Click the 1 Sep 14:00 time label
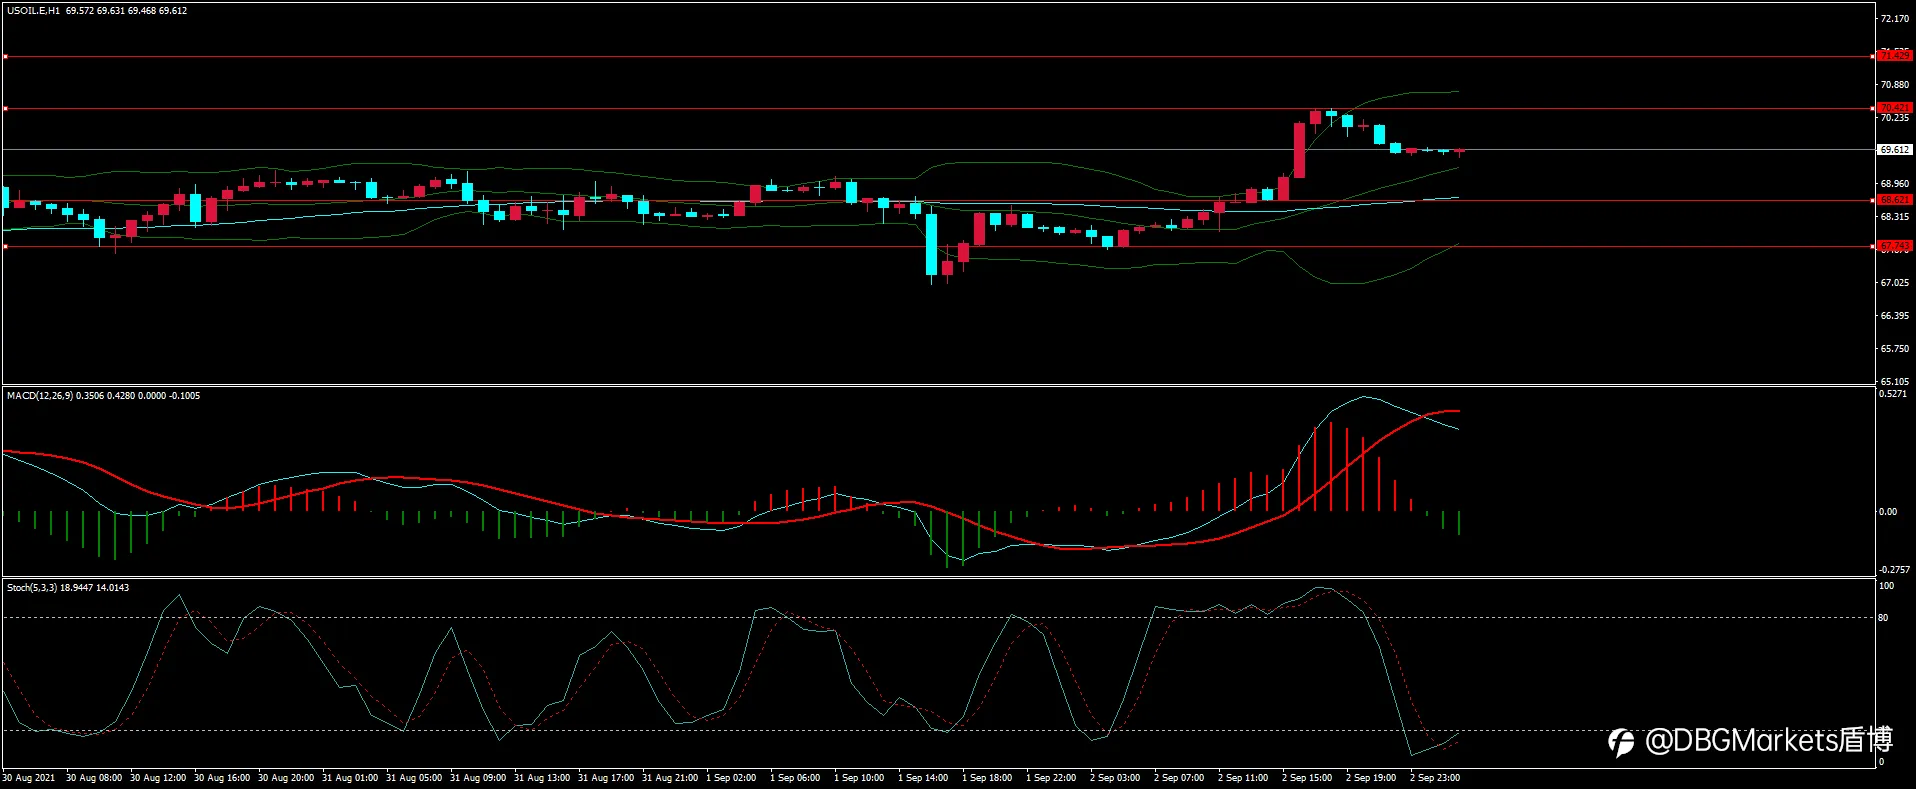 point(923,778)
